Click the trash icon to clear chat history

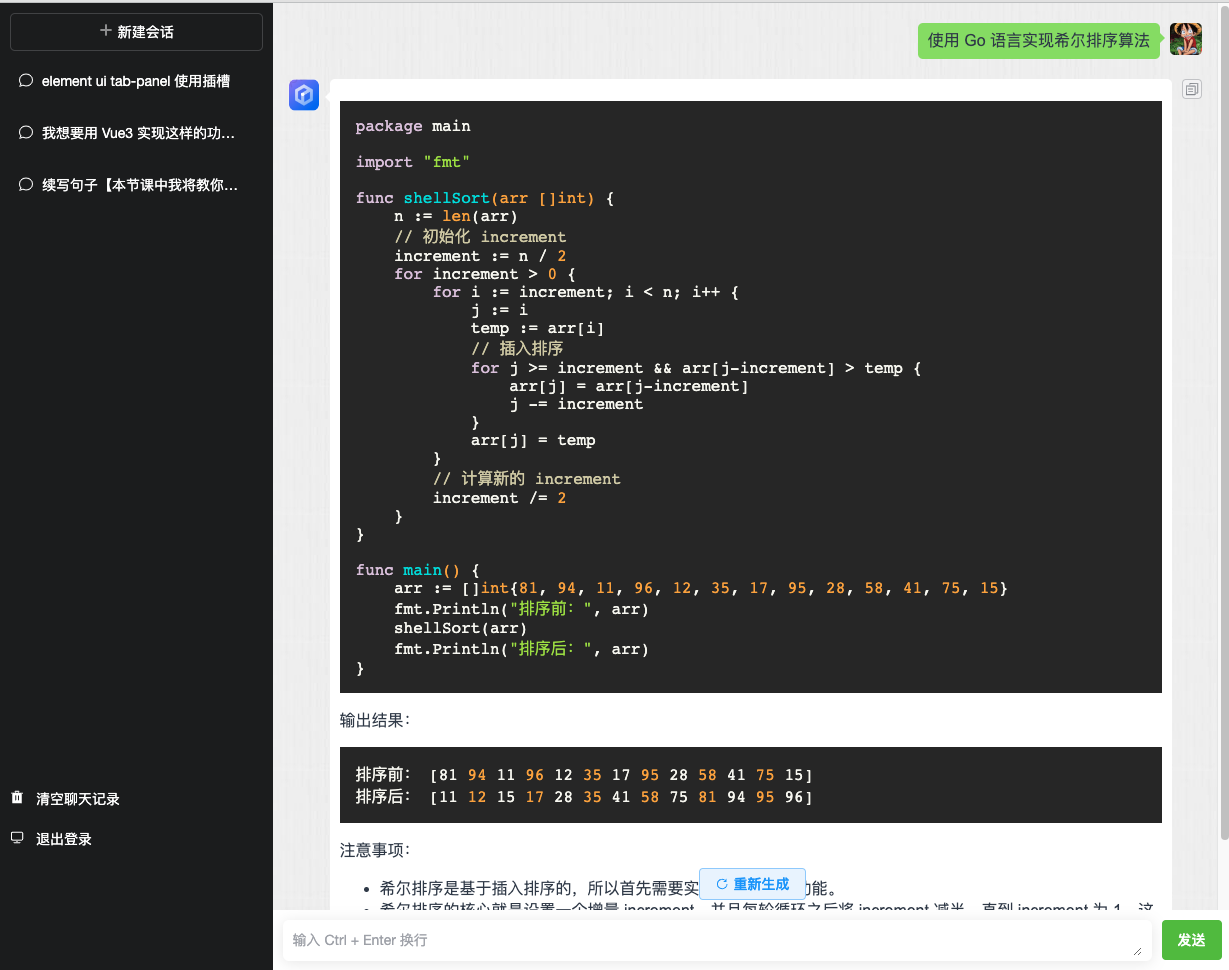[17, 798]
